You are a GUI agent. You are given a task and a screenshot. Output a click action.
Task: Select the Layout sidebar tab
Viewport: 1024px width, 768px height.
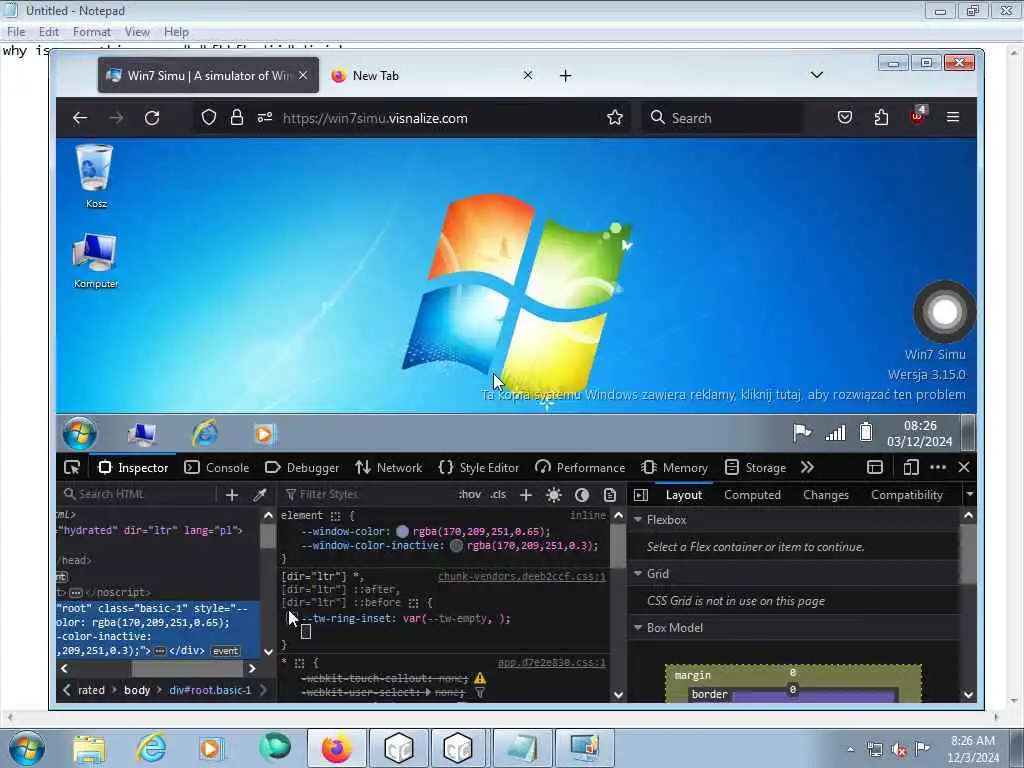[684, 495]
